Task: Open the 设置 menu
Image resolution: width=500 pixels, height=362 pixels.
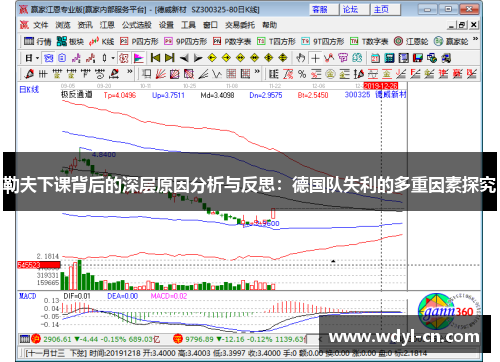Action: point(166,25)
